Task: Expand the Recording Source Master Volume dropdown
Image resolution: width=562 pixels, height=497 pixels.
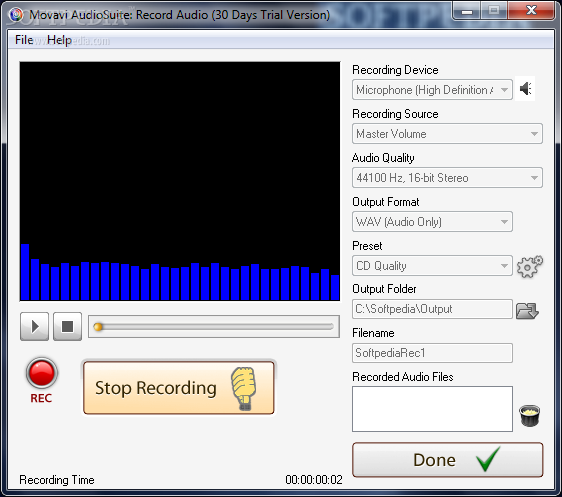Action: [447, 134]
